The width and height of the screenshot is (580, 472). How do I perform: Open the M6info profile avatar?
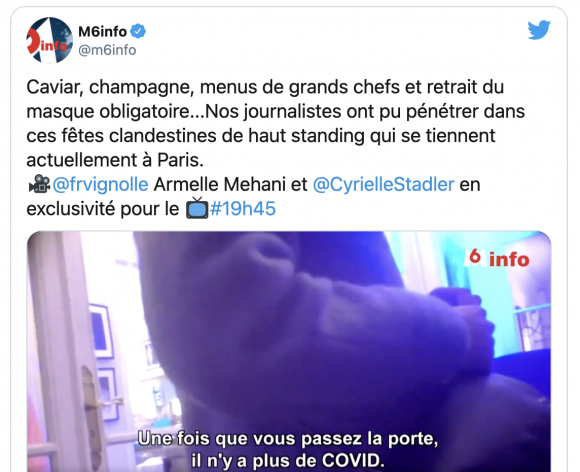coord(49,40)
